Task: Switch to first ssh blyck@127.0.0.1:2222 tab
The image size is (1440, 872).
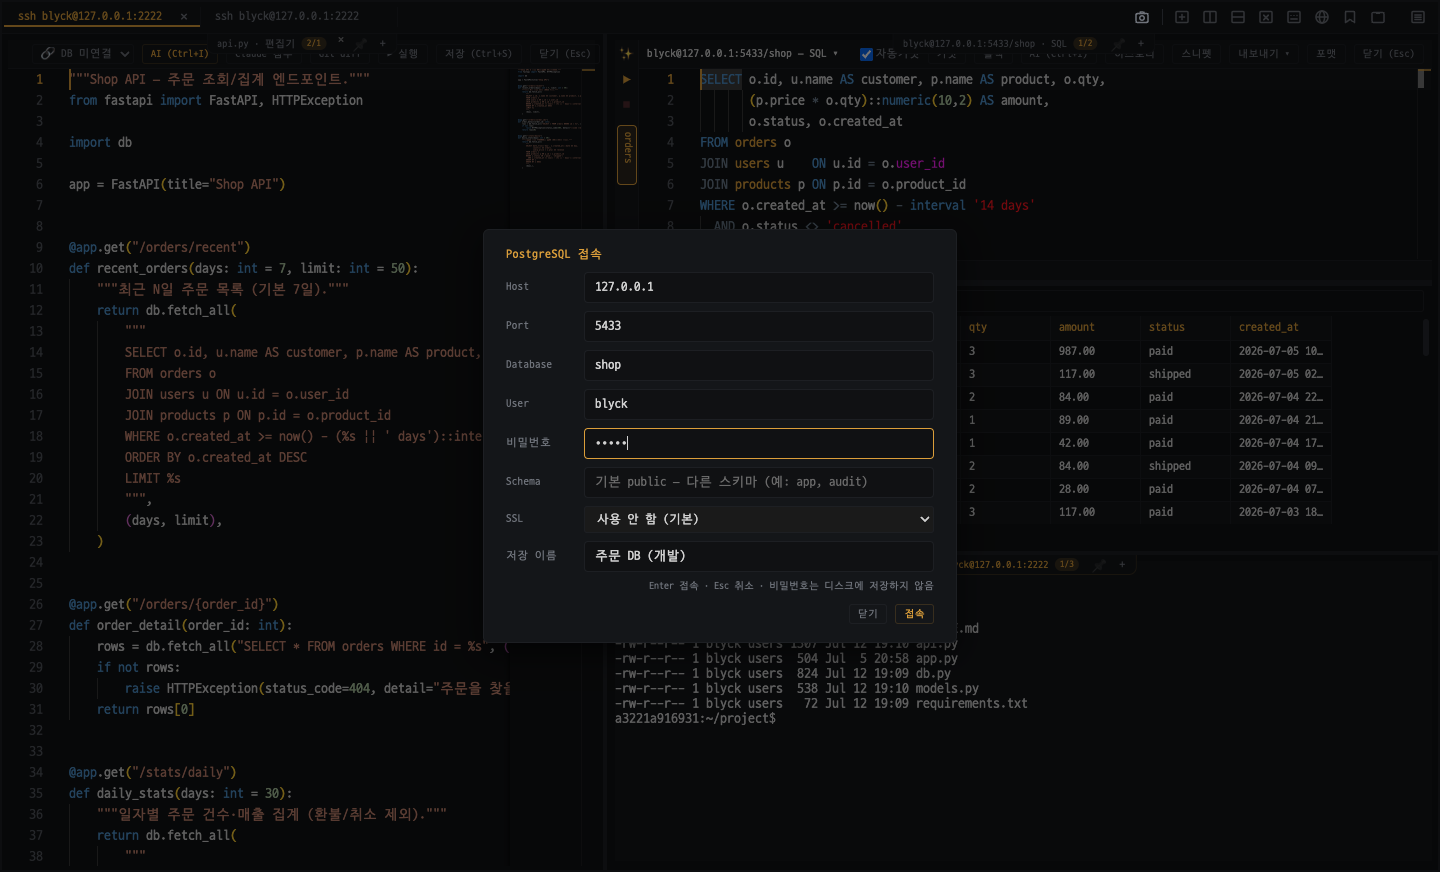Action: point(90,17)
